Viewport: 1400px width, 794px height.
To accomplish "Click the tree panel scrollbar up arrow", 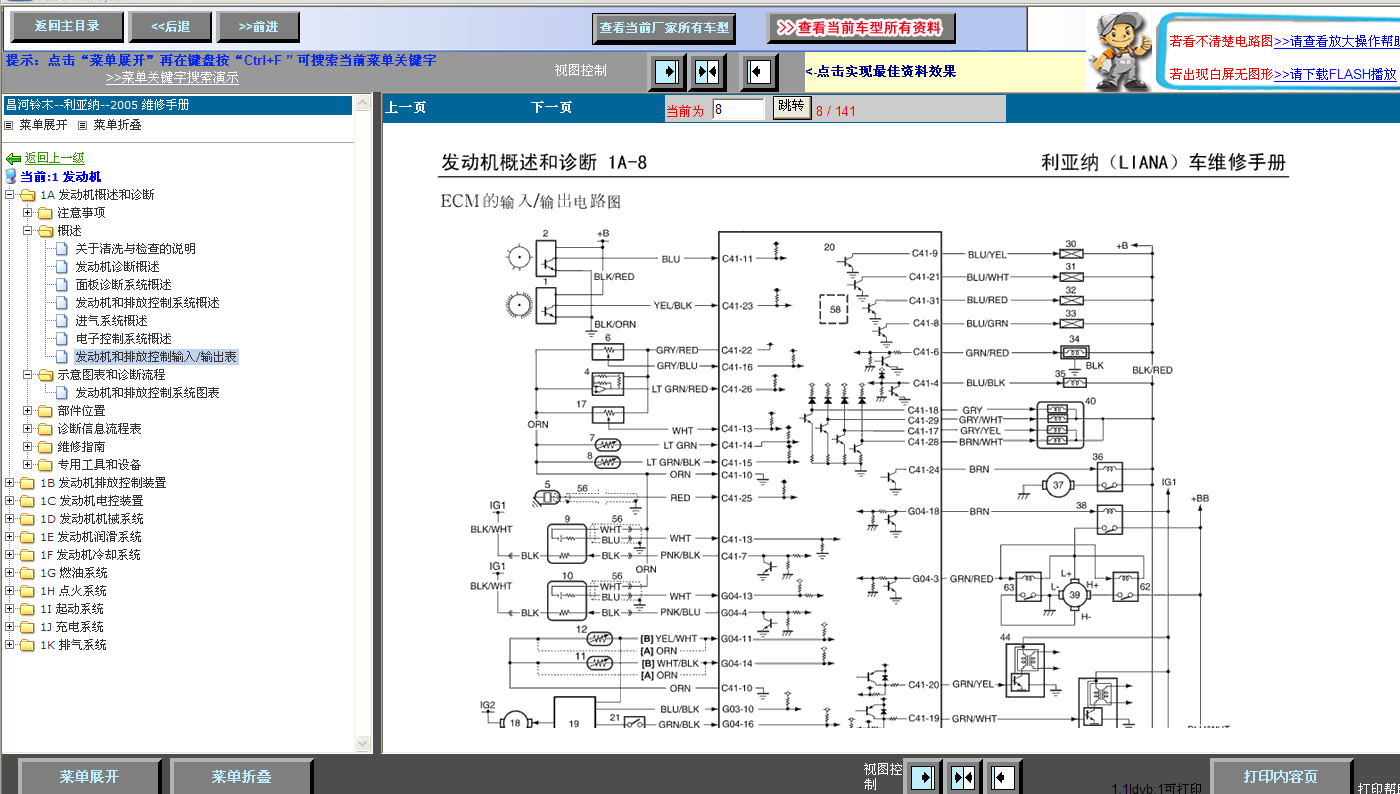I will (364, 103).
